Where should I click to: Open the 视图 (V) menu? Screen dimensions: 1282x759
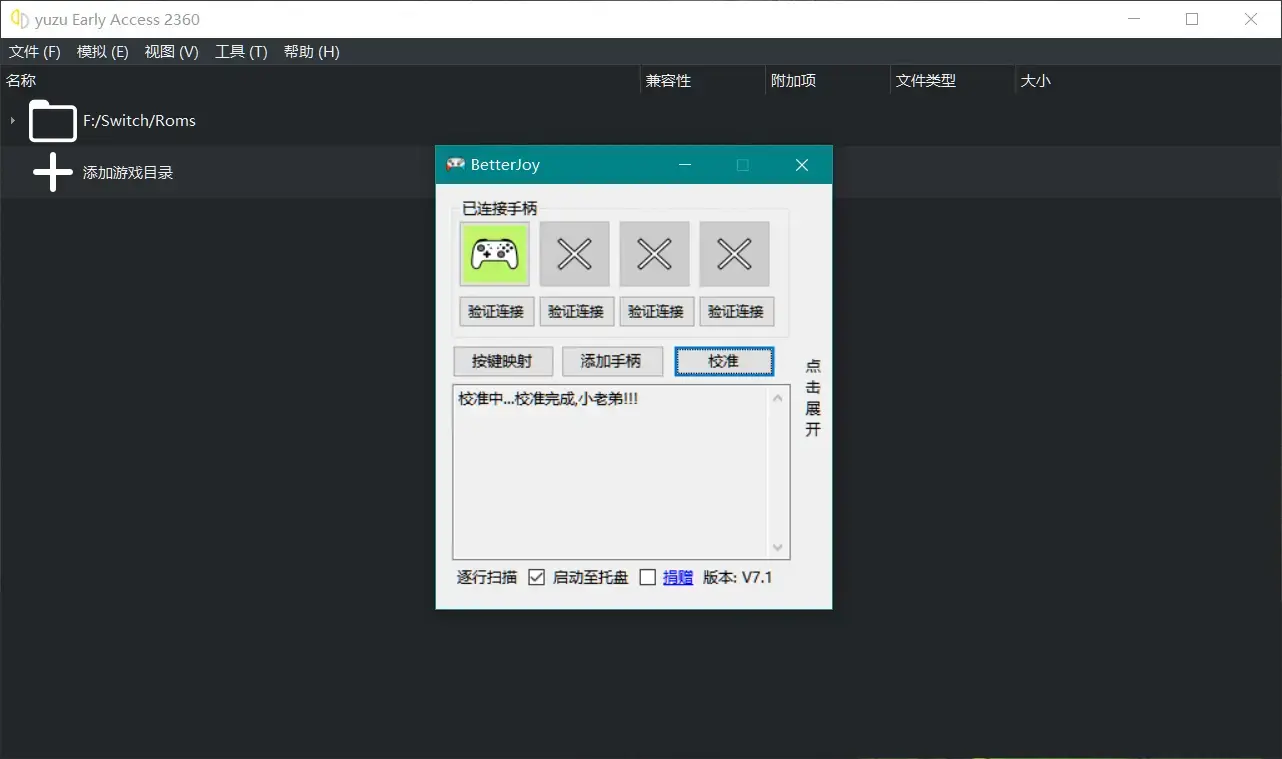(x=172, y=52)
